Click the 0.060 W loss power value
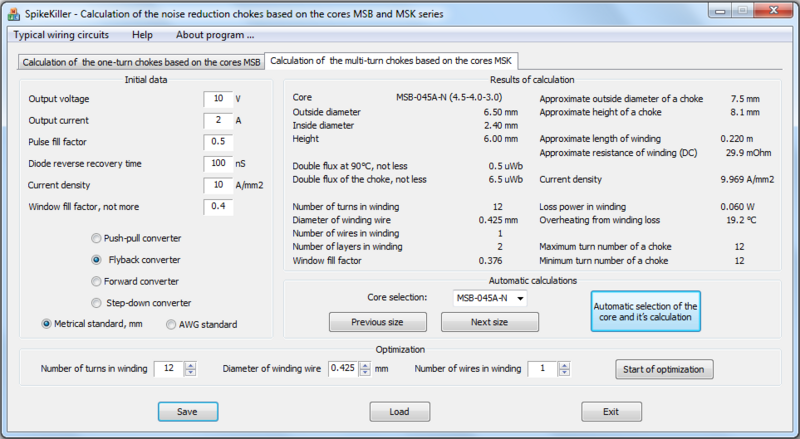800x439 pixels. click(x=737, y=207)
